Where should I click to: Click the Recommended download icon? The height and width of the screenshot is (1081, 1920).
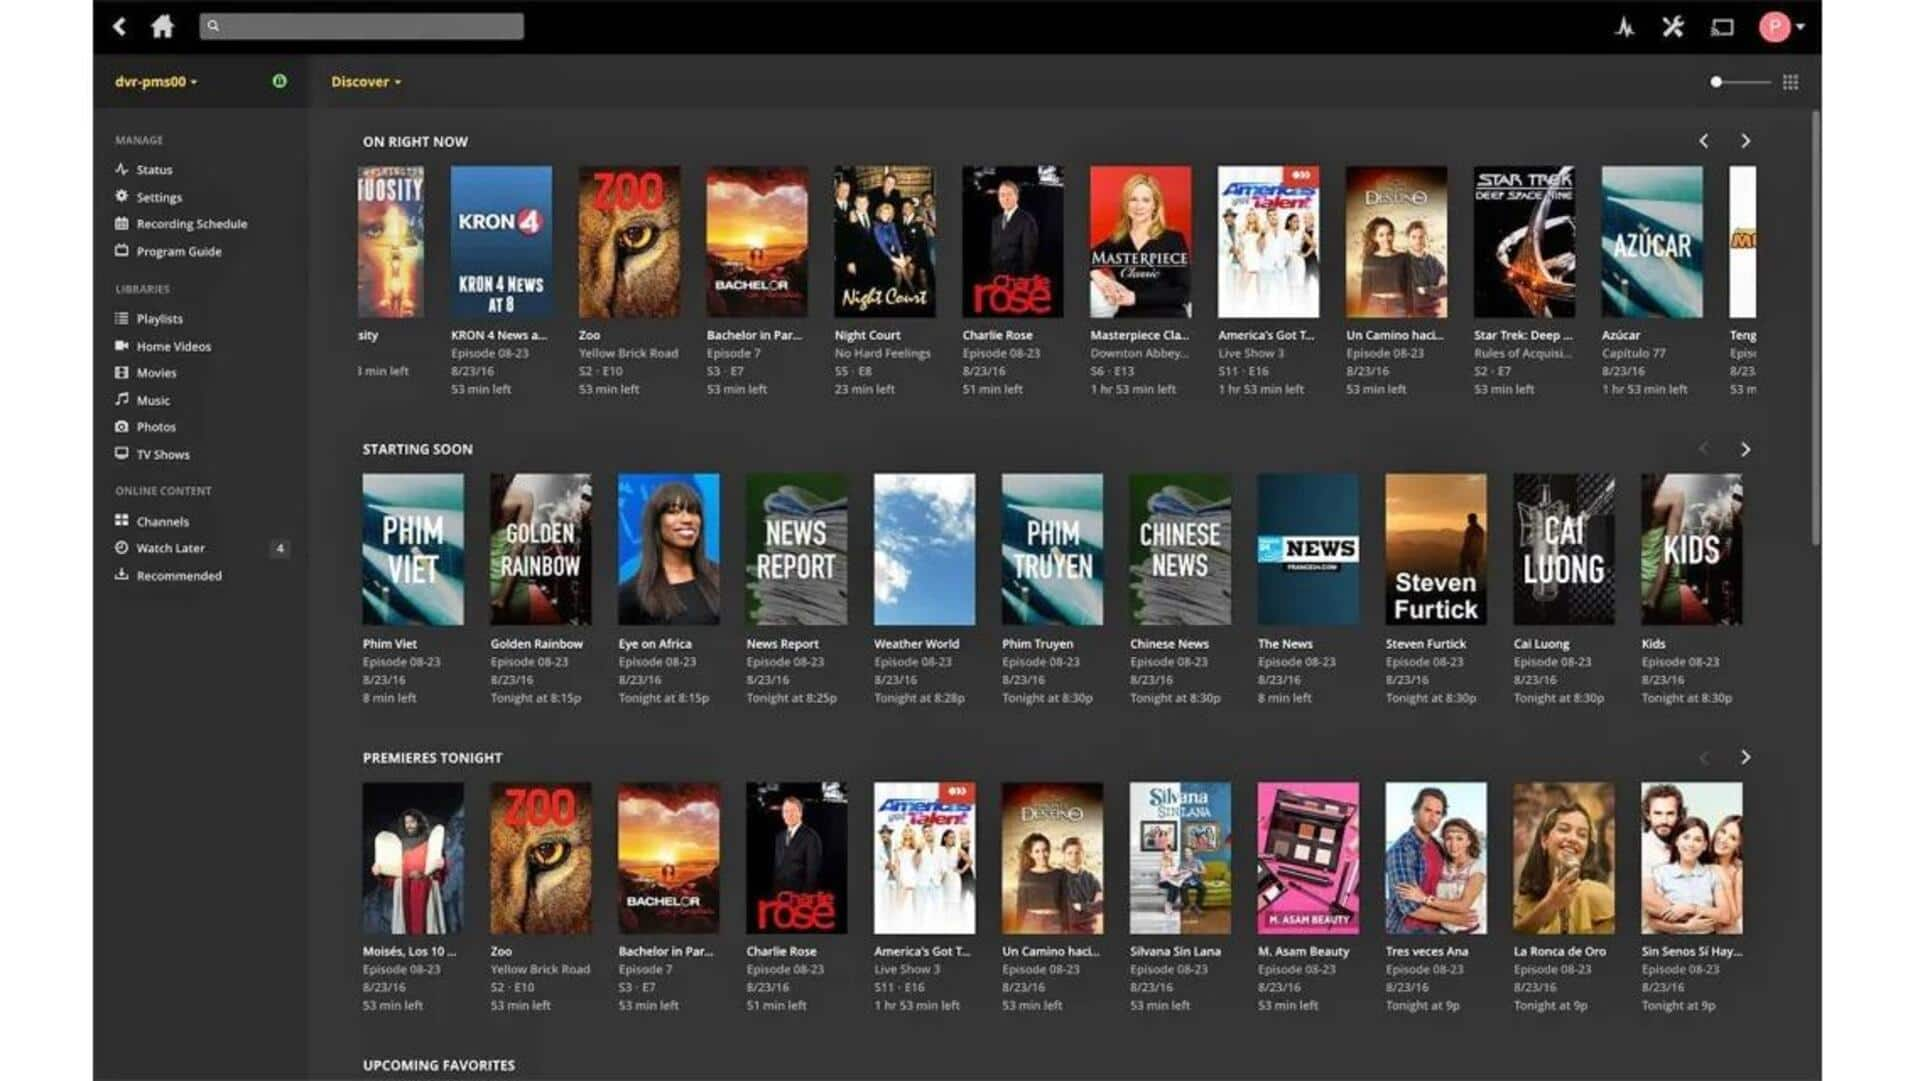tap(122, 574)
